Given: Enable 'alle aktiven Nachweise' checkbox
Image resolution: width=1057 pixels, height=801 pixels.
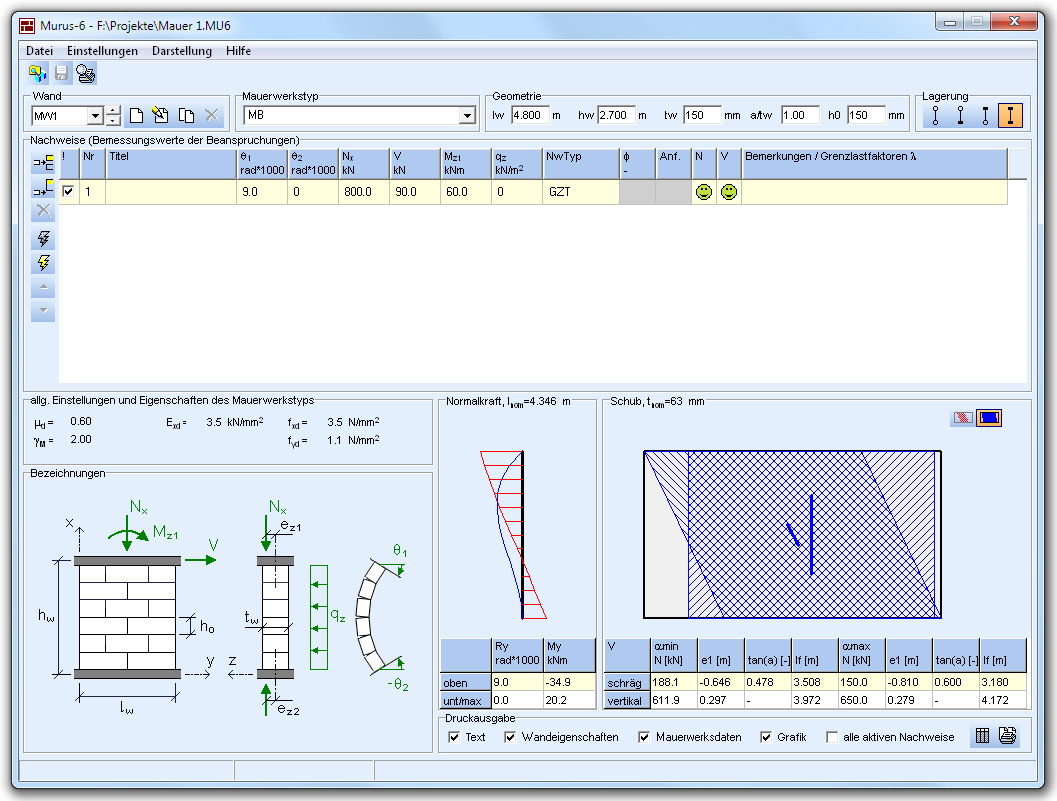Looking at the screenshot, I should pos(832,738).
